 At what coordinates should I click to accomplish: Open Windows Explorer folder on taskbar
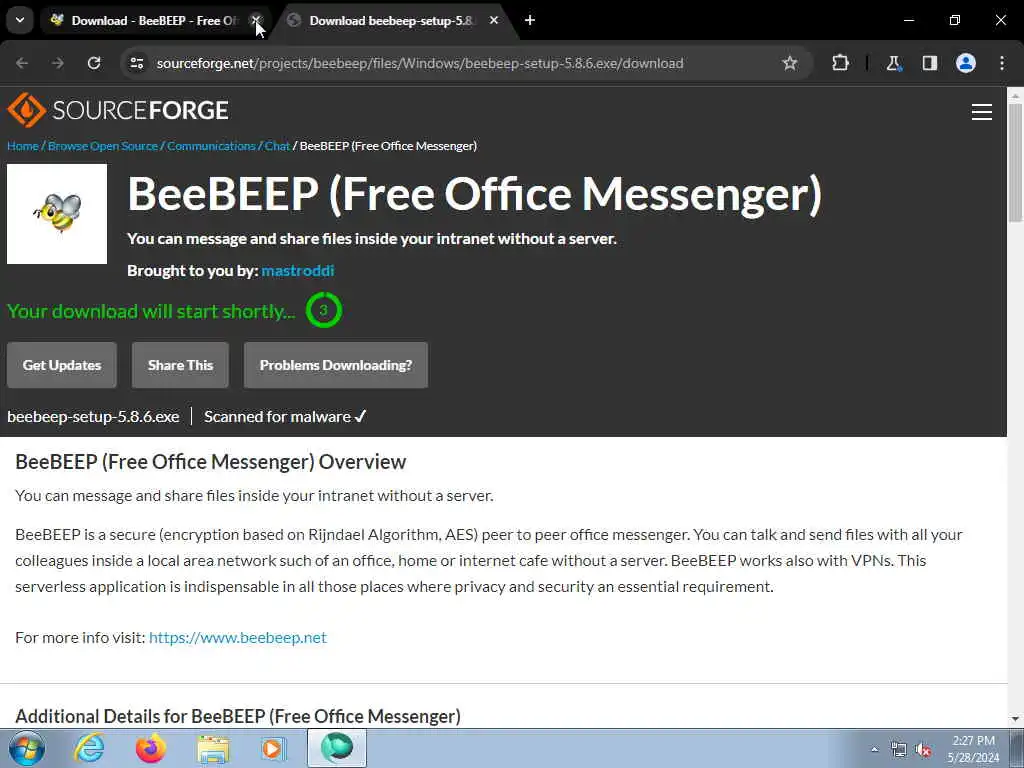(213, 749)
